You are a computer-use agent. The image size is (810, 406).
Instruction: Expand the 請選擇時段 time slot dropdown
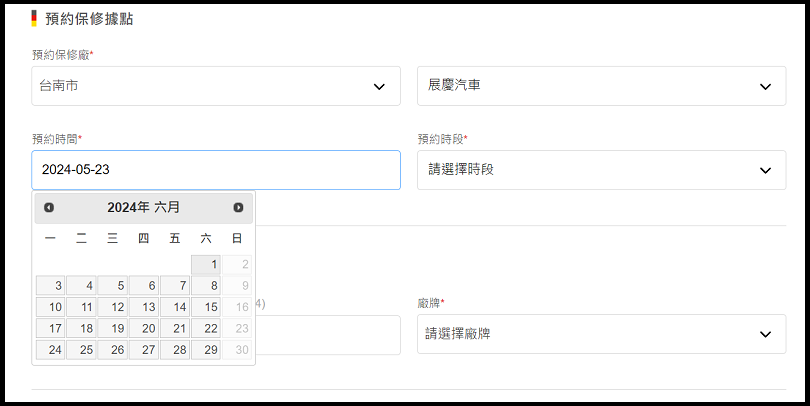[602, 170]
